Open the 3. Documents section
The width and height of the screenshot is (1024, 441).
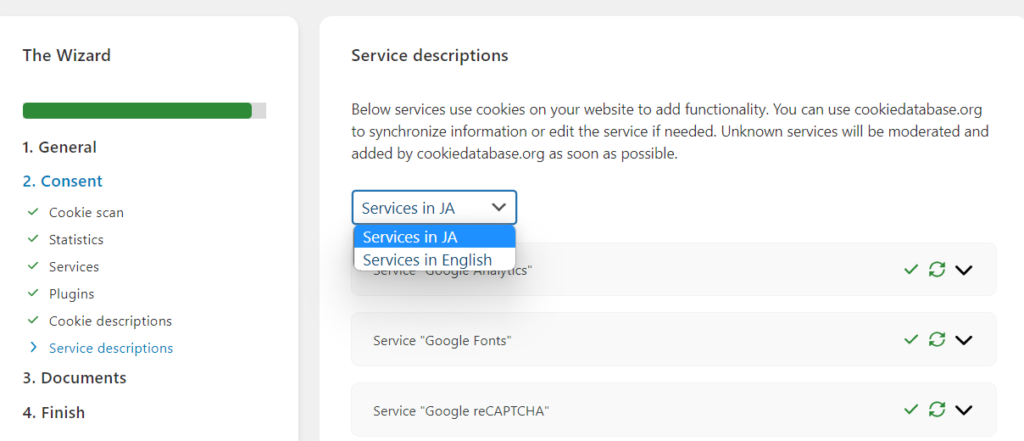tap(74, 378)
